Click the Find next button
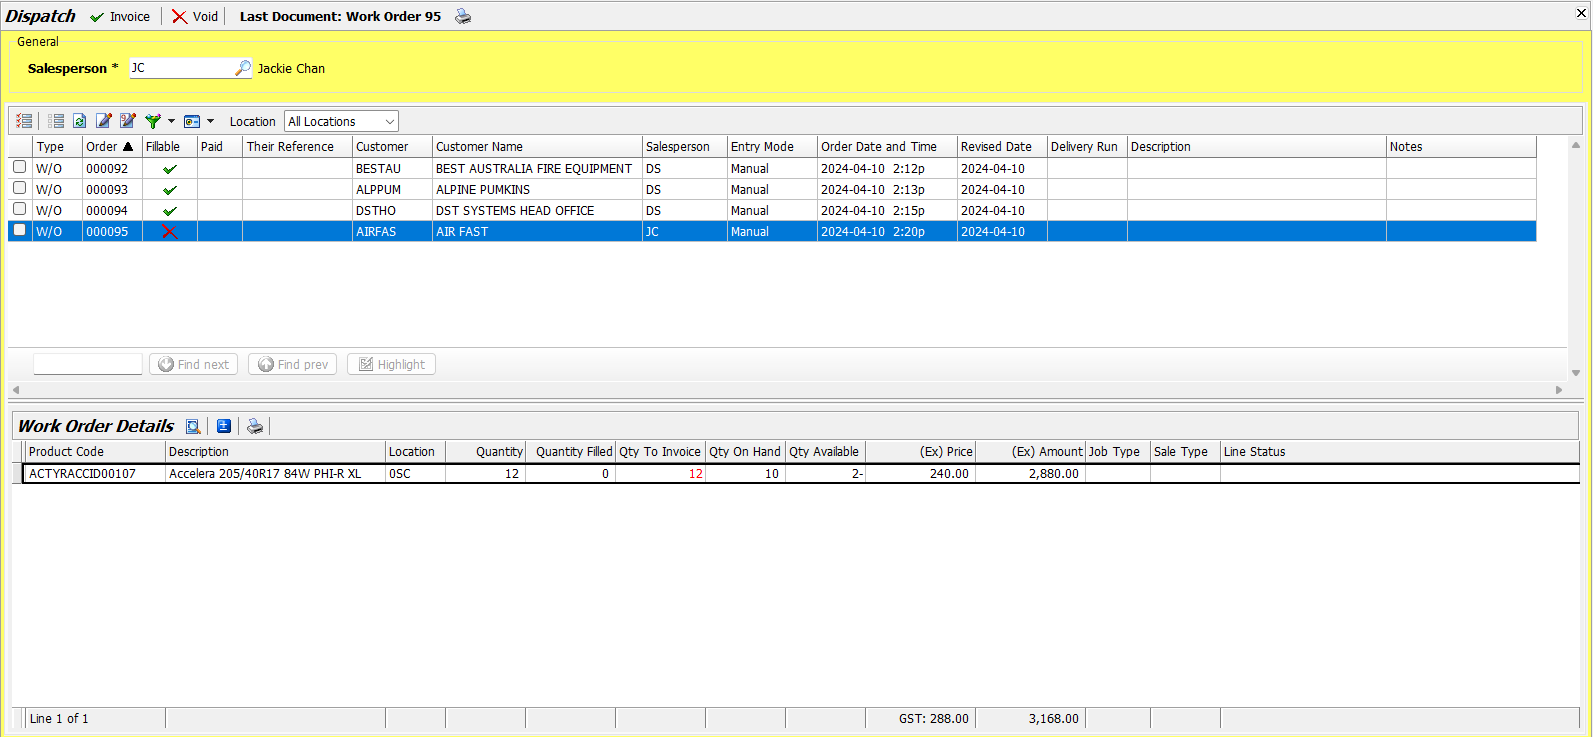 [193, 364]
